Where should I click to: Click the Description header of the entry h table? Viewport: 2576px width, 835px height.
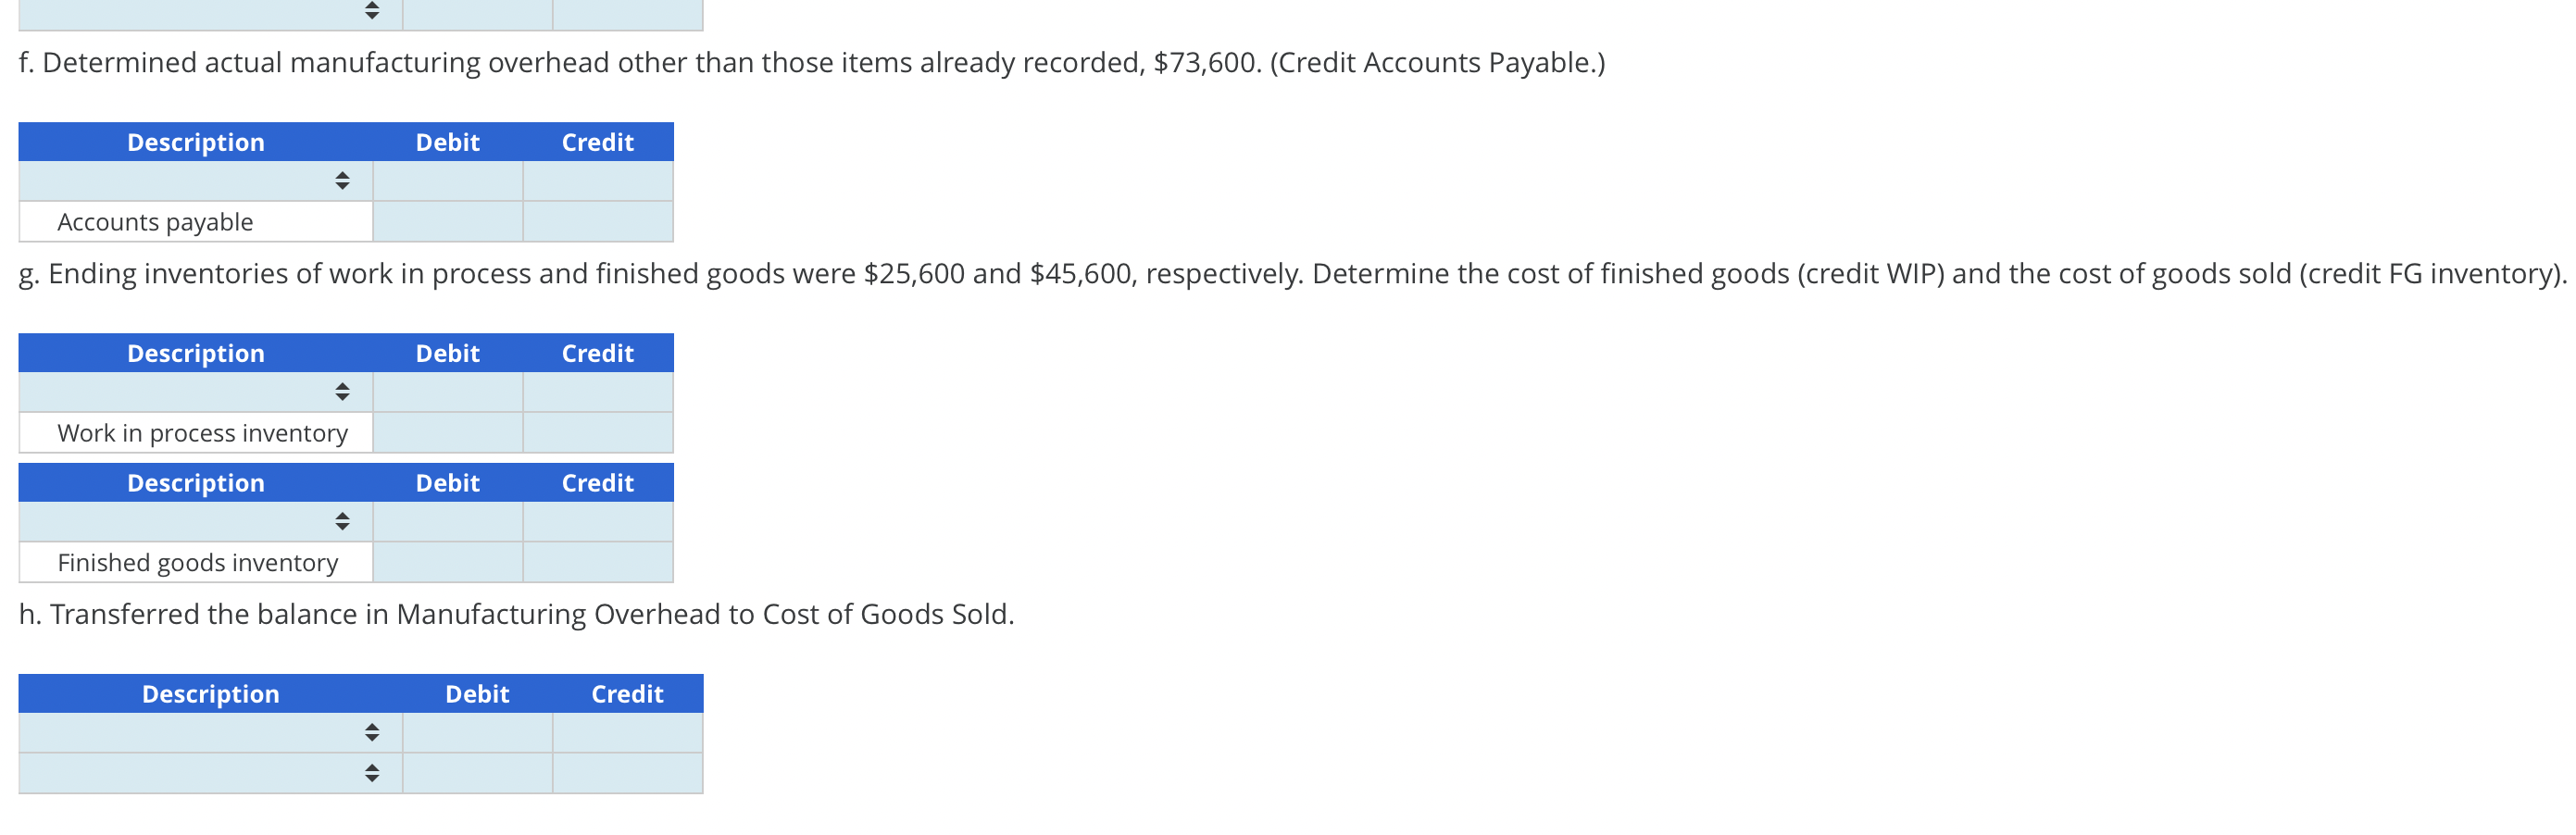pos(209,693)
